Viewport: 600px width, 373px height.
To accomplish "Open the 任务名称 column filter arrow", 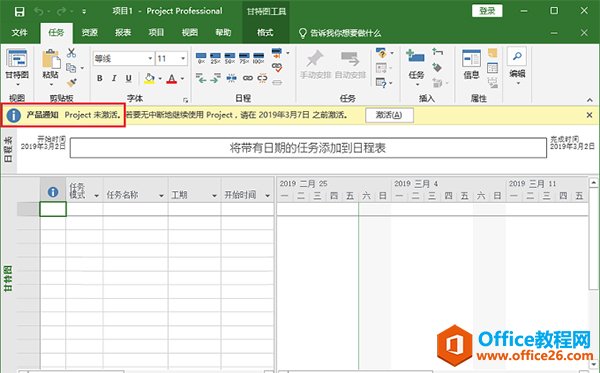I will (x=161, y=195).
